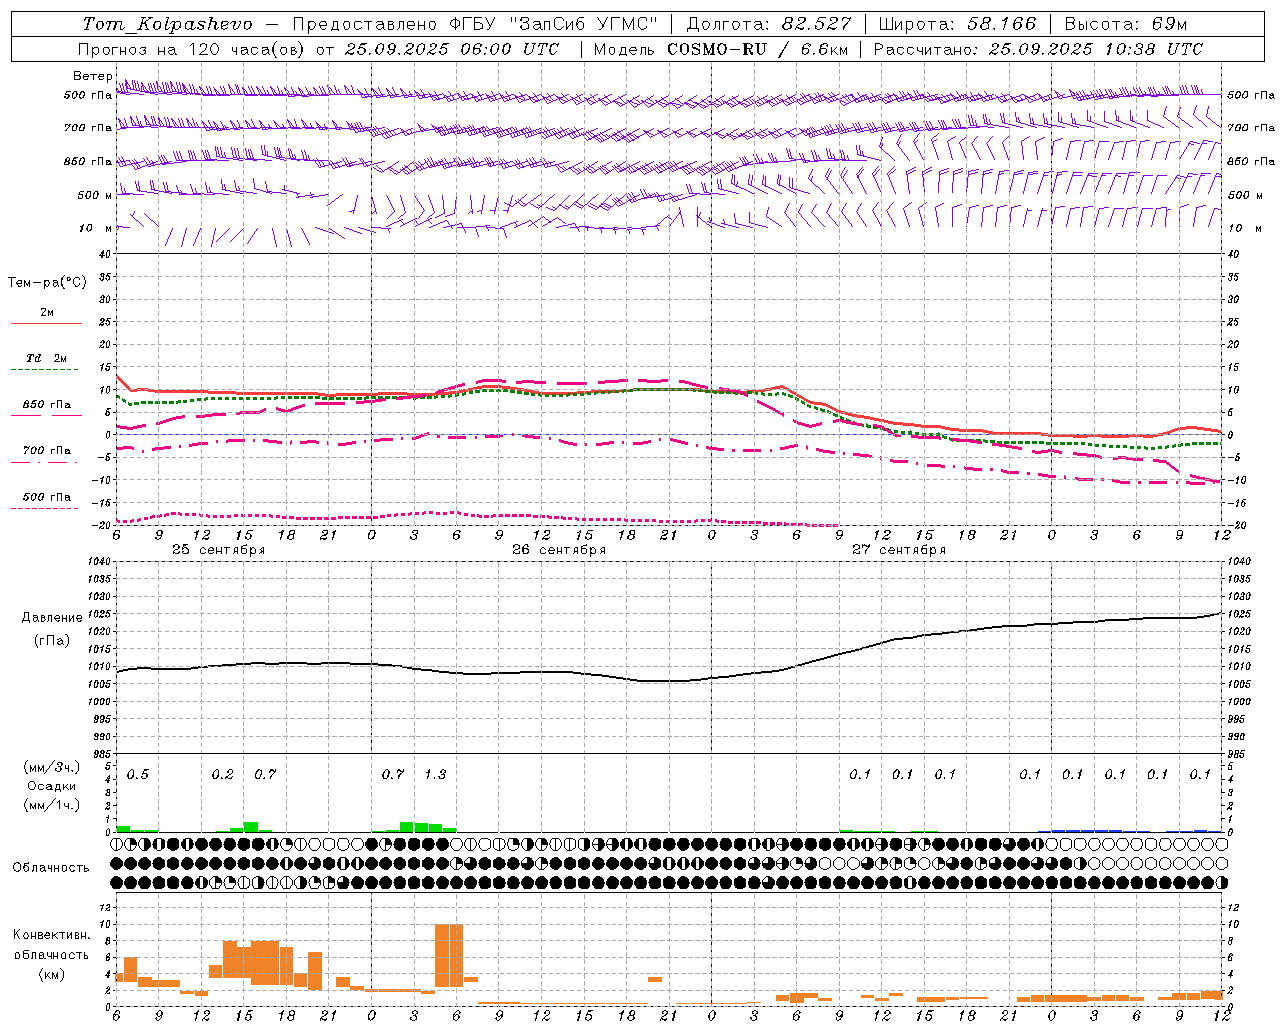Click the "(км)" convective cloud unit label

[52, 974]
